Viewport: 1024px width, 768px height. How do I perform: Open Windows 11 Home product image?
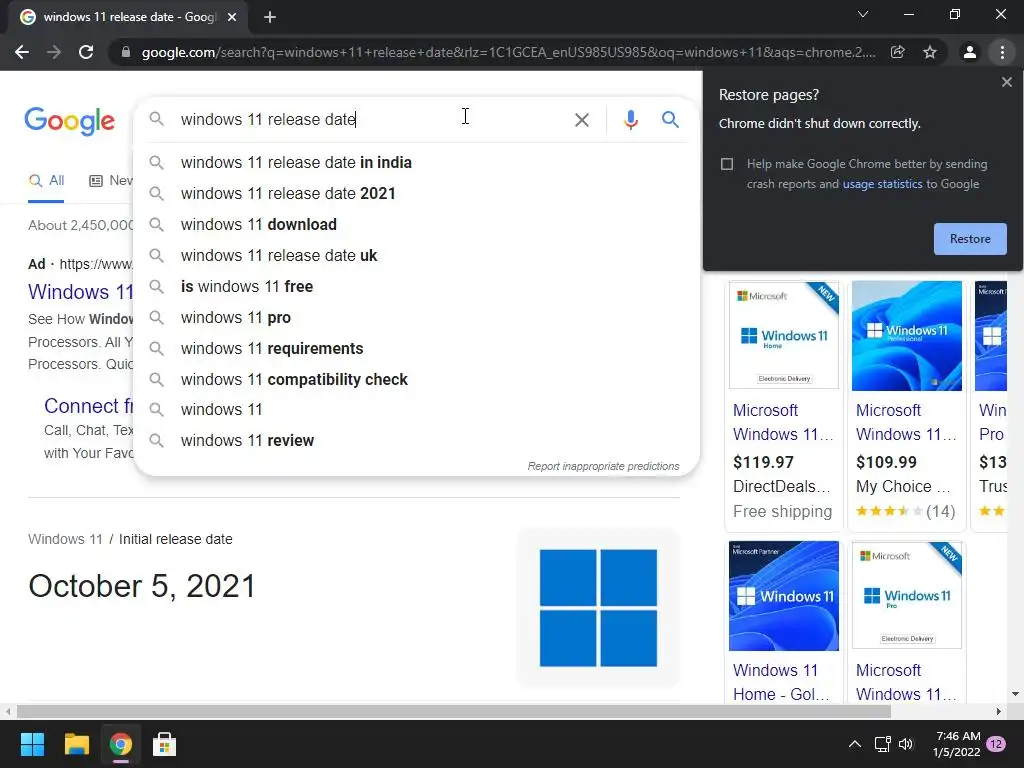[784, 336]
